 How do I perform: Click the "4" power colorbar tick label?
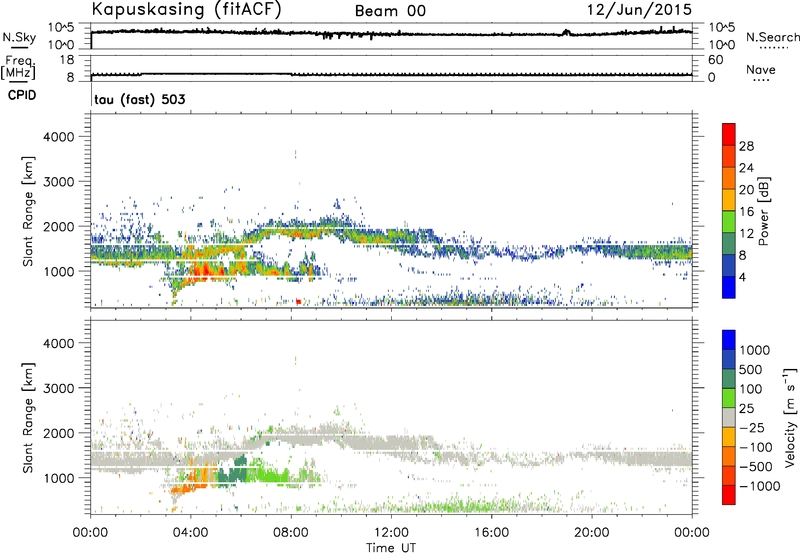(742, 277)
